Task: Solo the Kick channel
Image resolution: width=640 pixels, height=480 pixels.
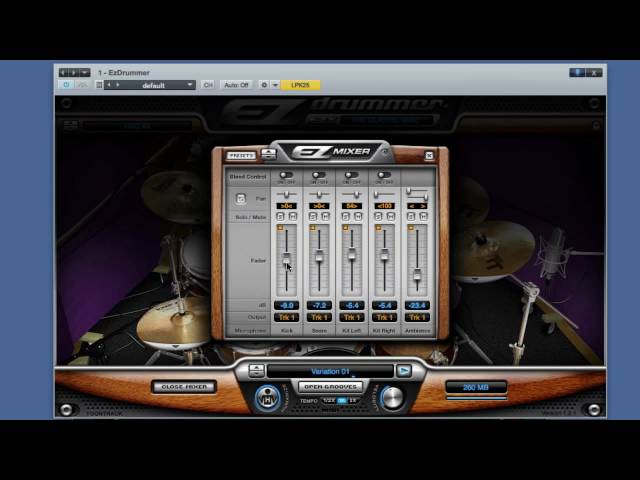Action: tap(281, 216)
